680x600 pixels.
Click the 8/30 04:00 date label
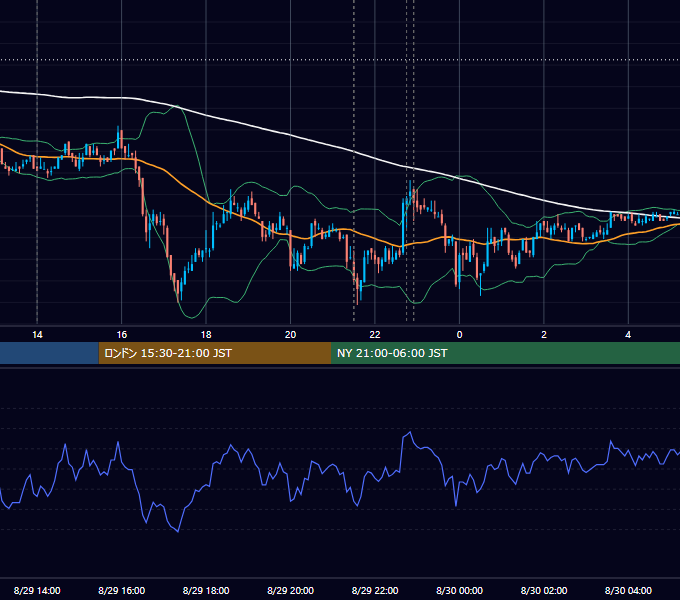628,590
